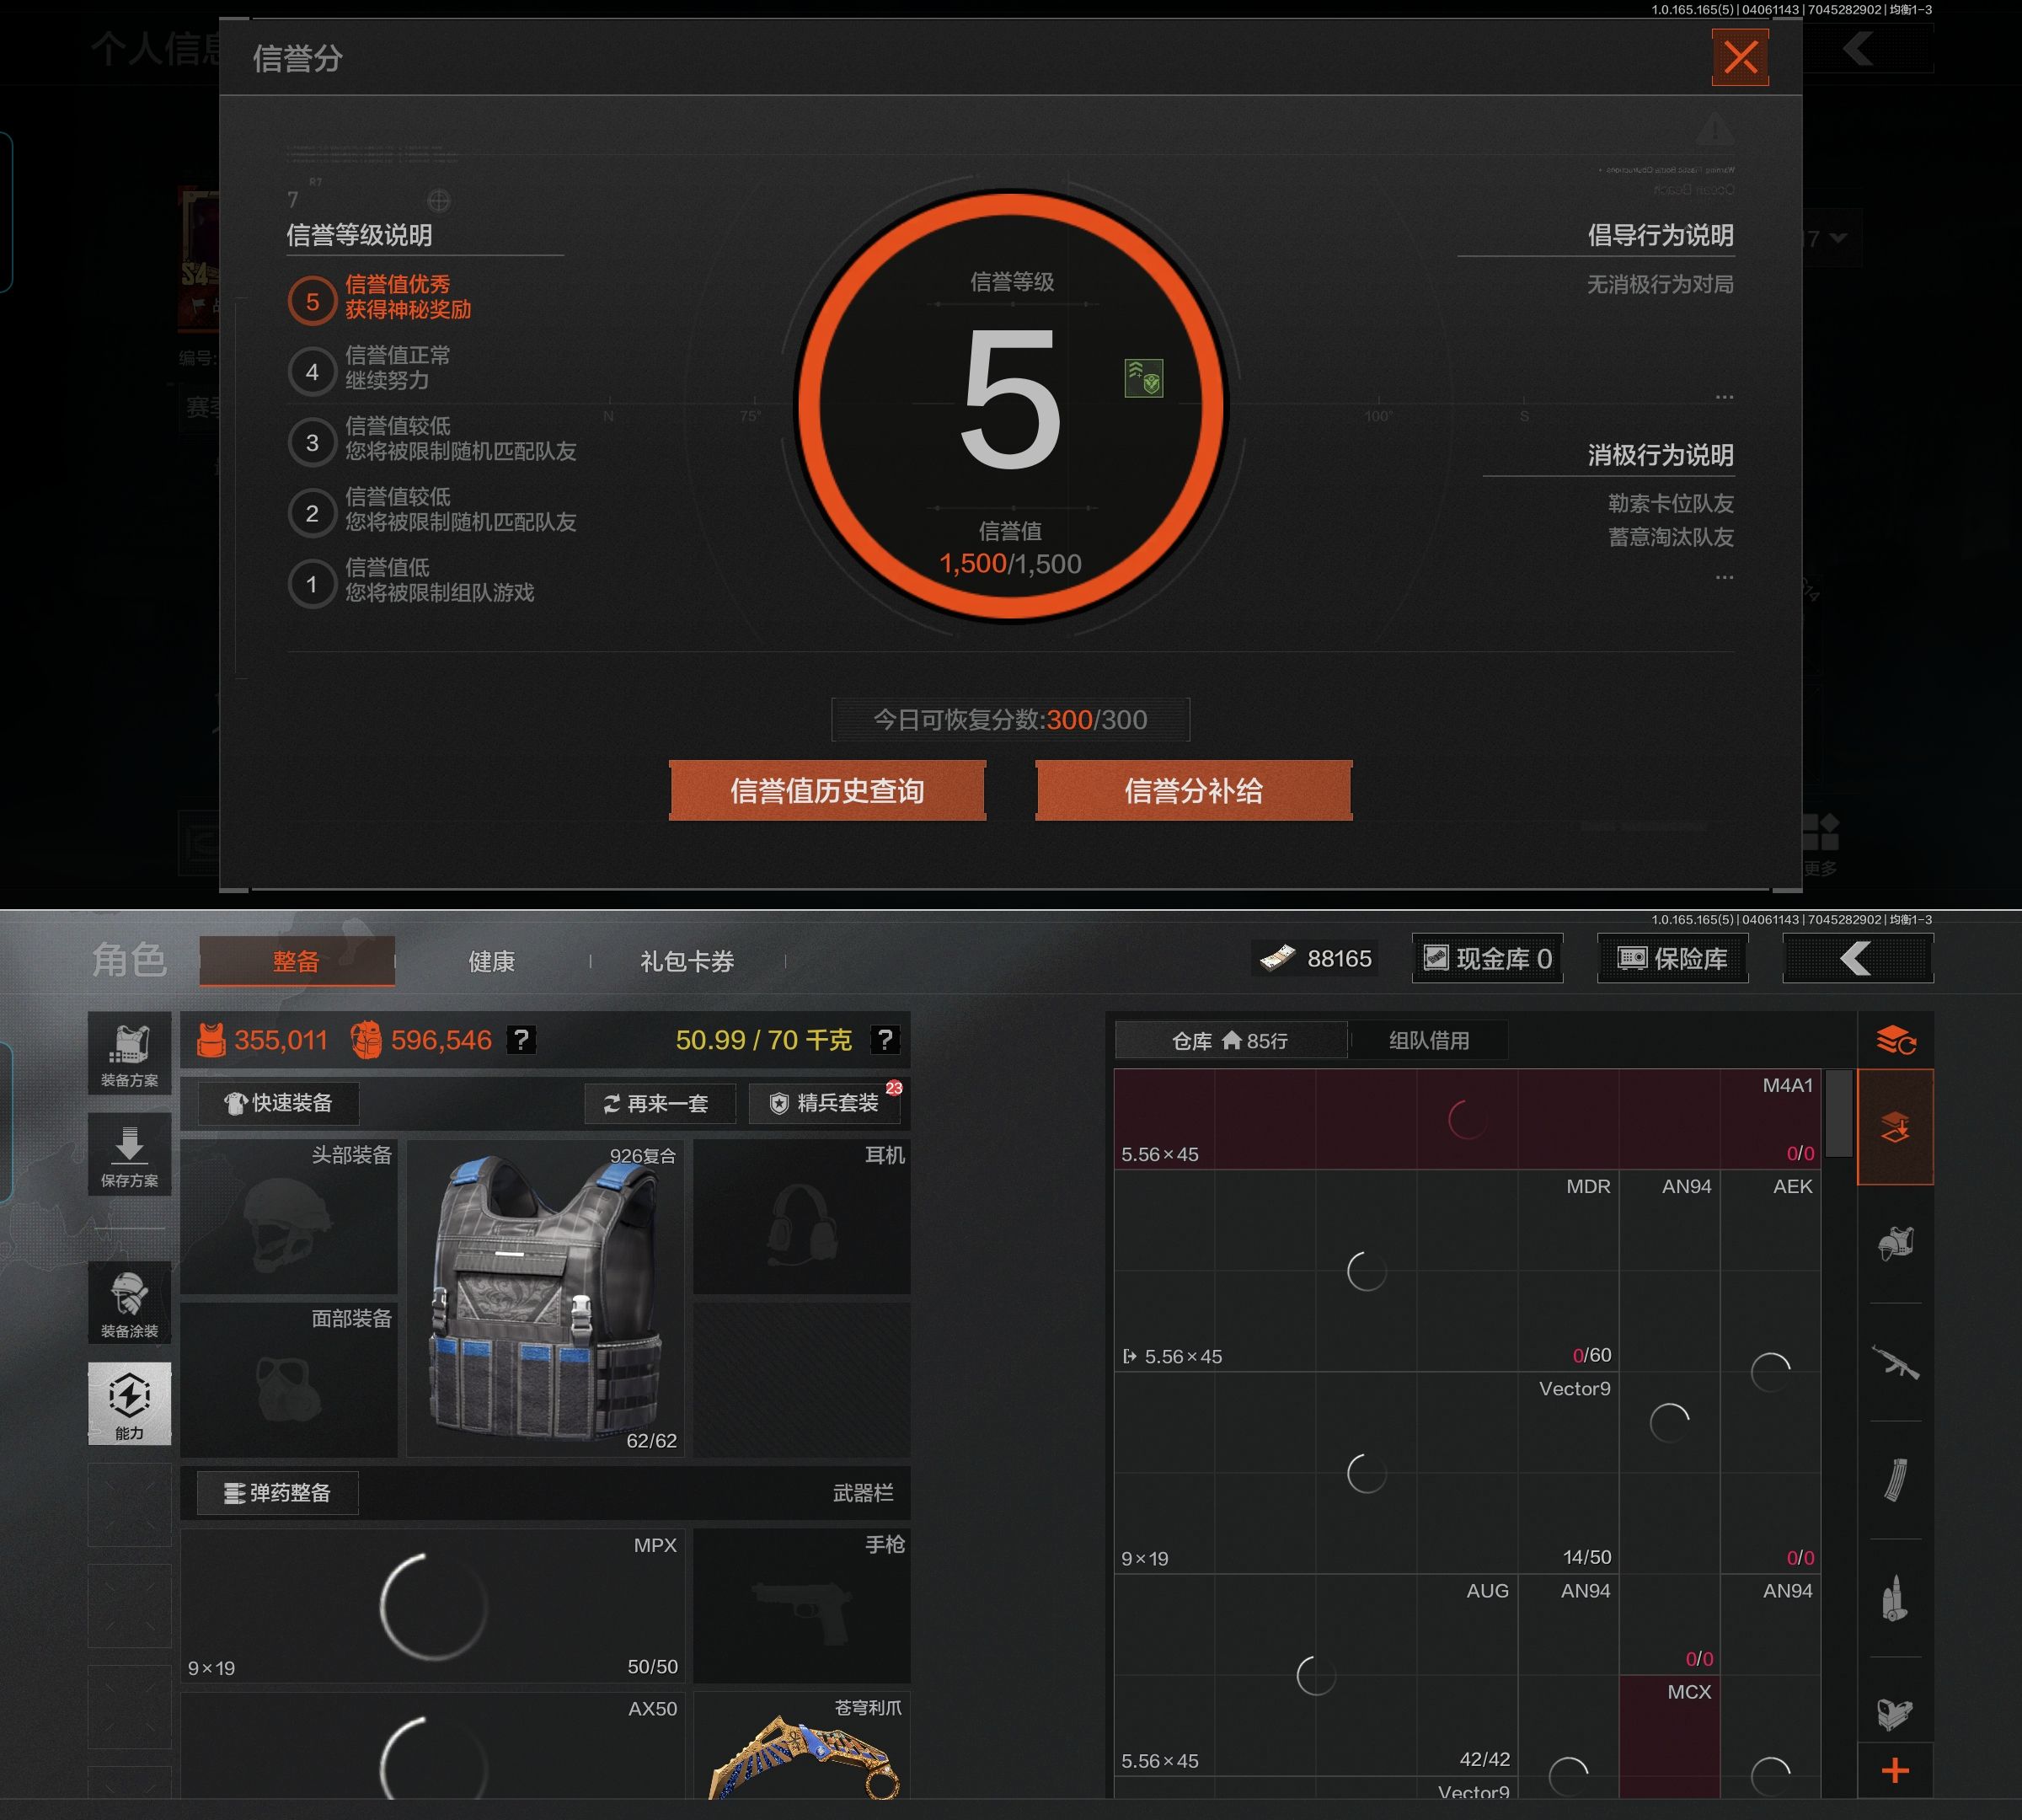This screenshot has width=2022, height=1820.
Task: Click the 信誉分补给 button
Action: 1193,791
